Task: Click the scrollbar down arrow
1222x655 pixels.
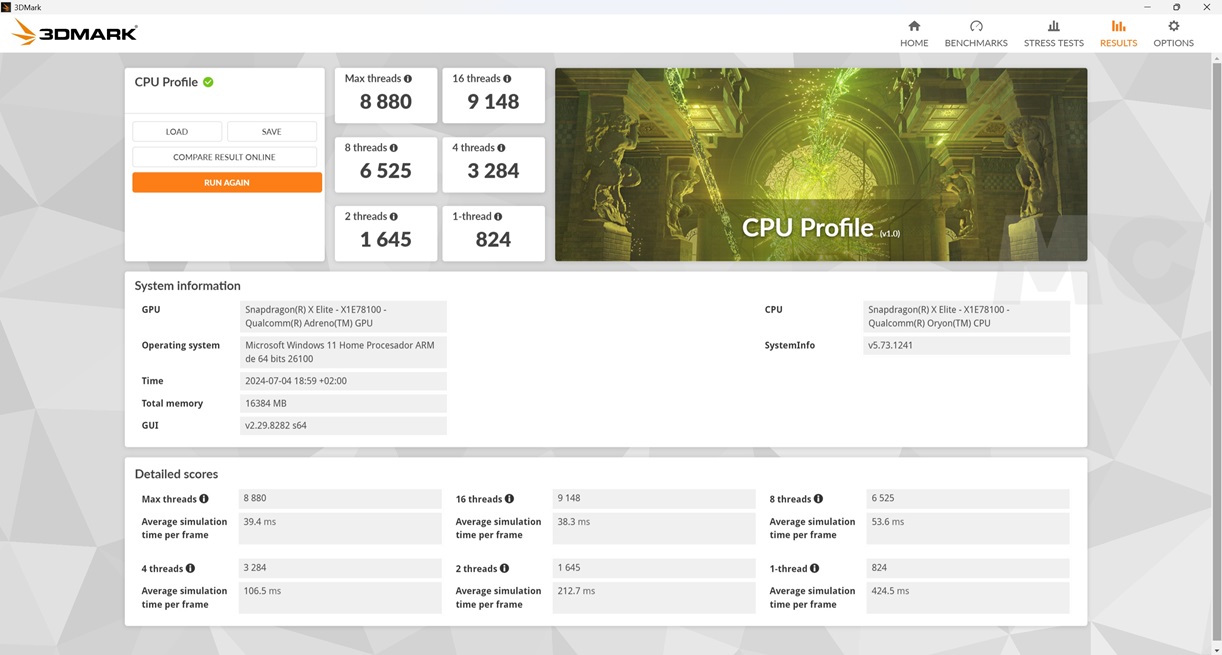Action: (1216, 650)
